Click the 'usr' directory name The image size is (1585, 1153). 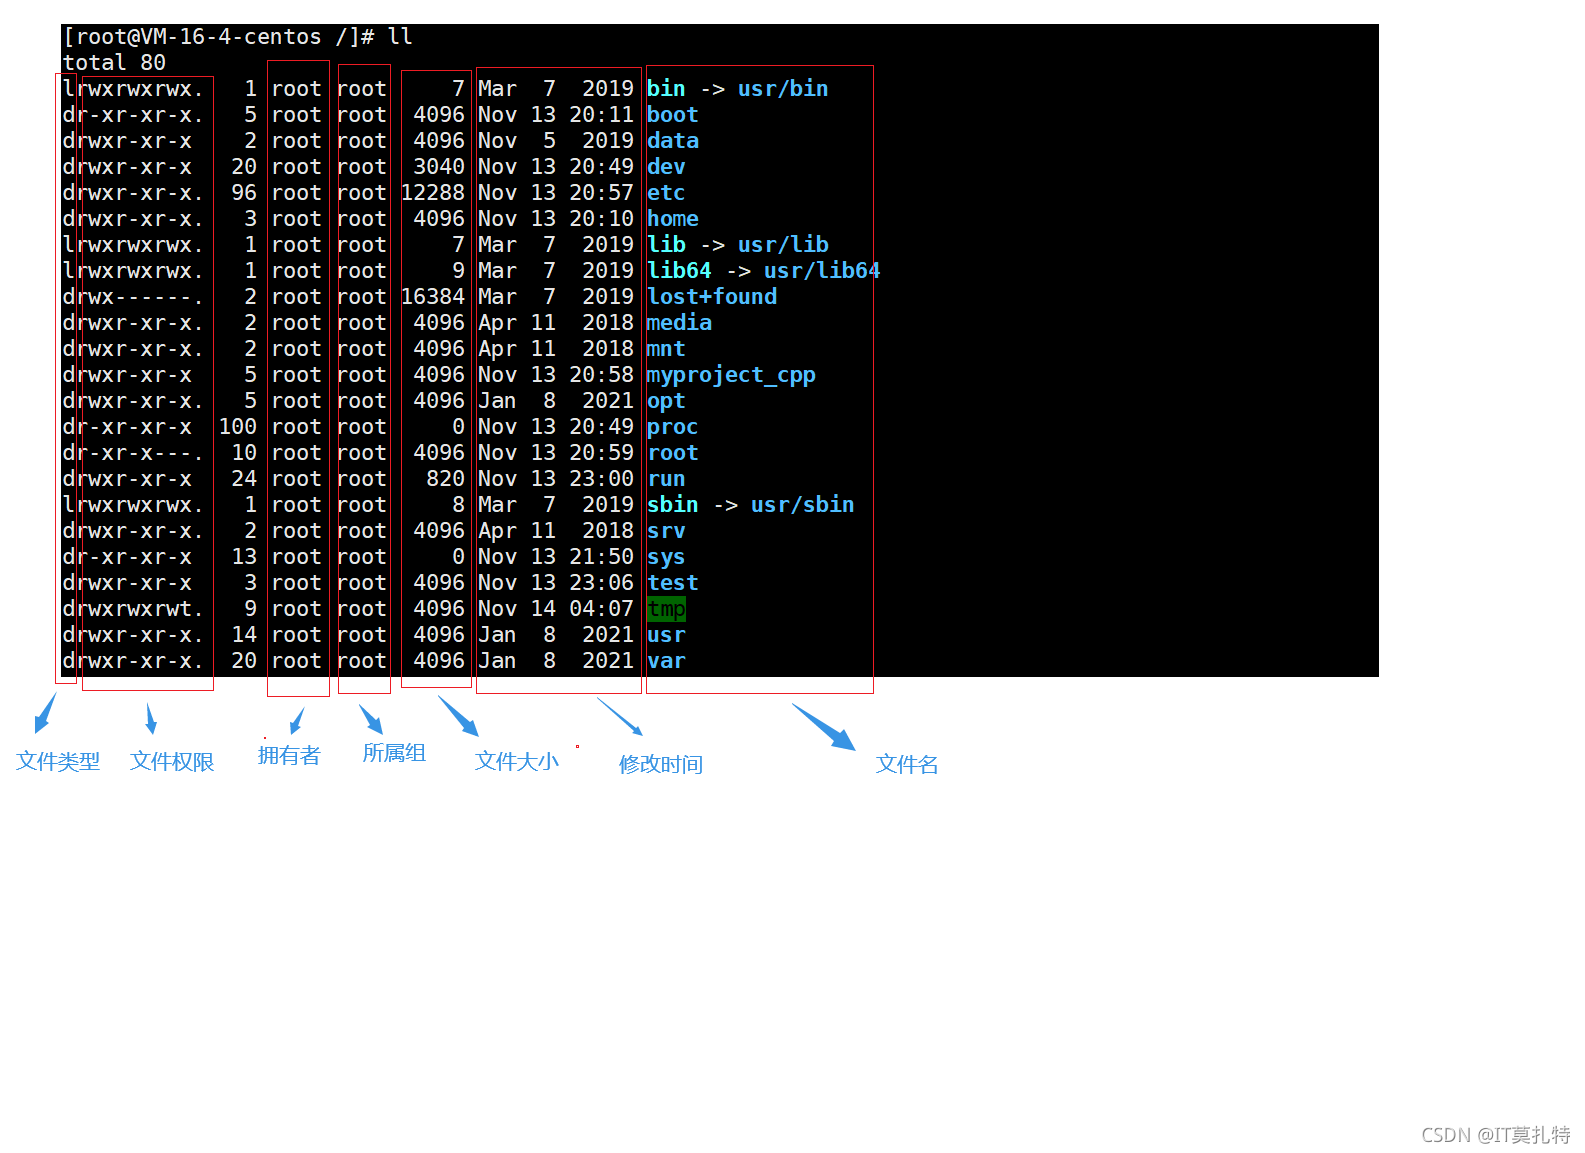click(666, 635)
